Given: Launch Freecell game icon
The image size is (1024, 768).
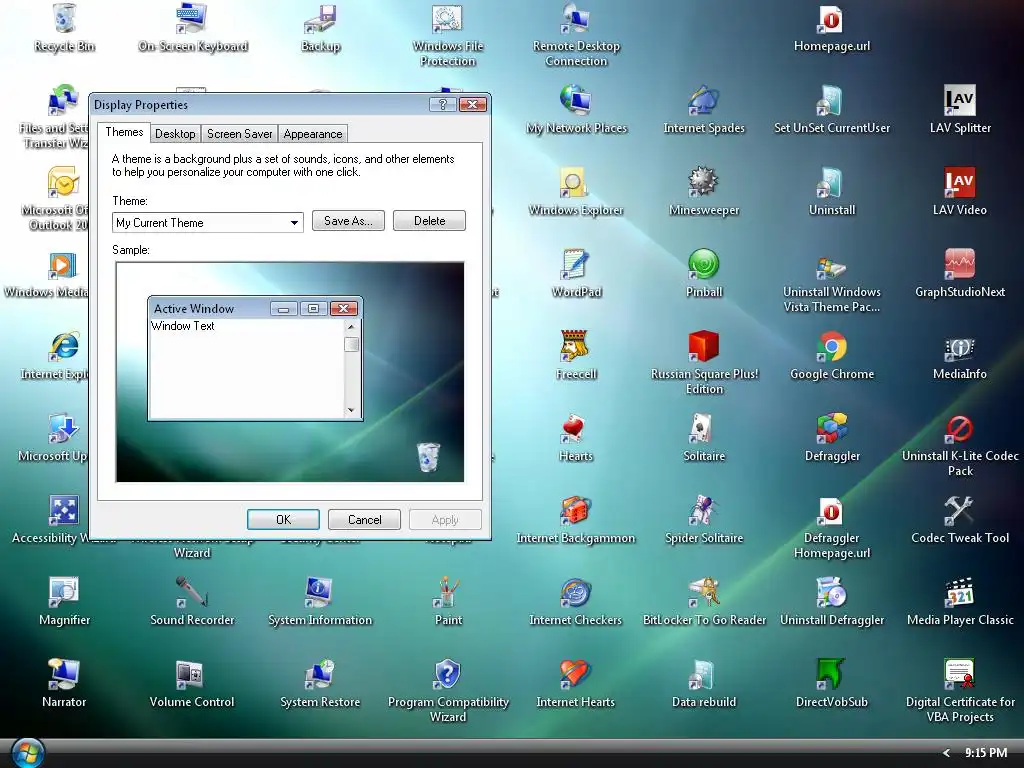Looking at the screenshot, I should 576,347.
